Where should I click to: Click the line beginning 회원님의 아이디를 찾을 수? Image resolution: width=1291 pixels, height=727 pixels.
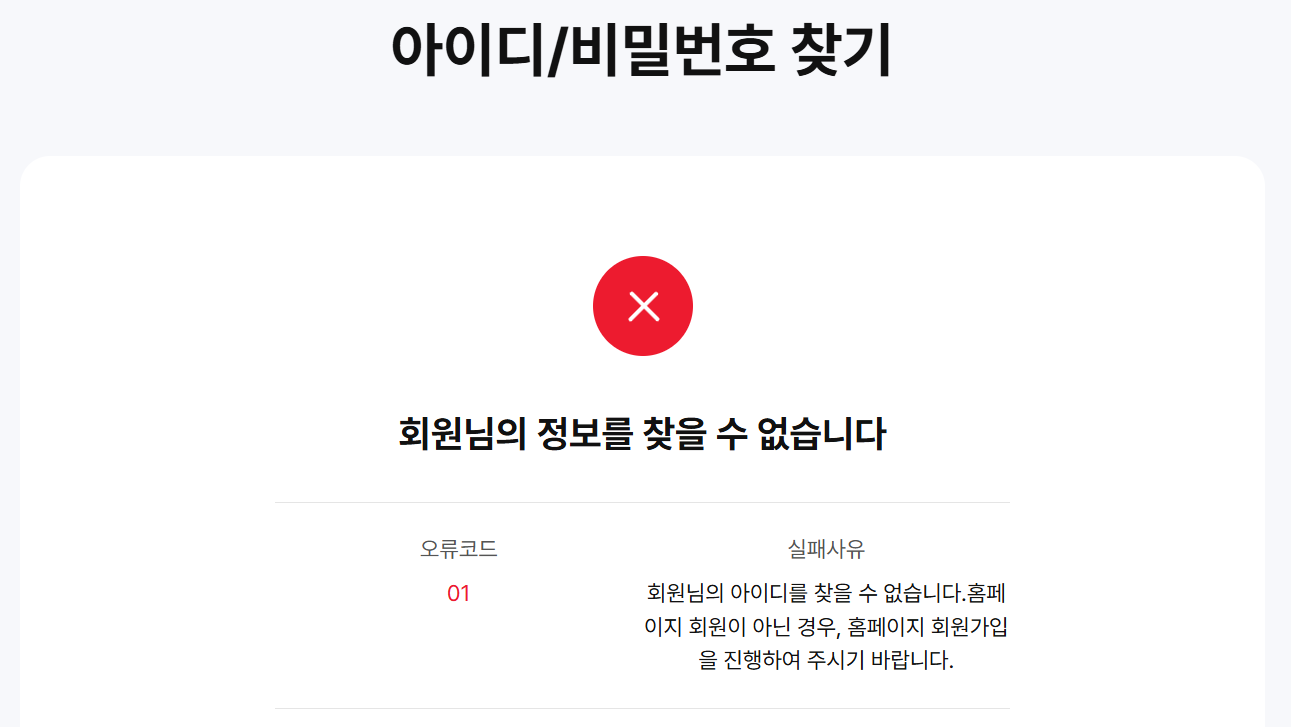[826, 593]
